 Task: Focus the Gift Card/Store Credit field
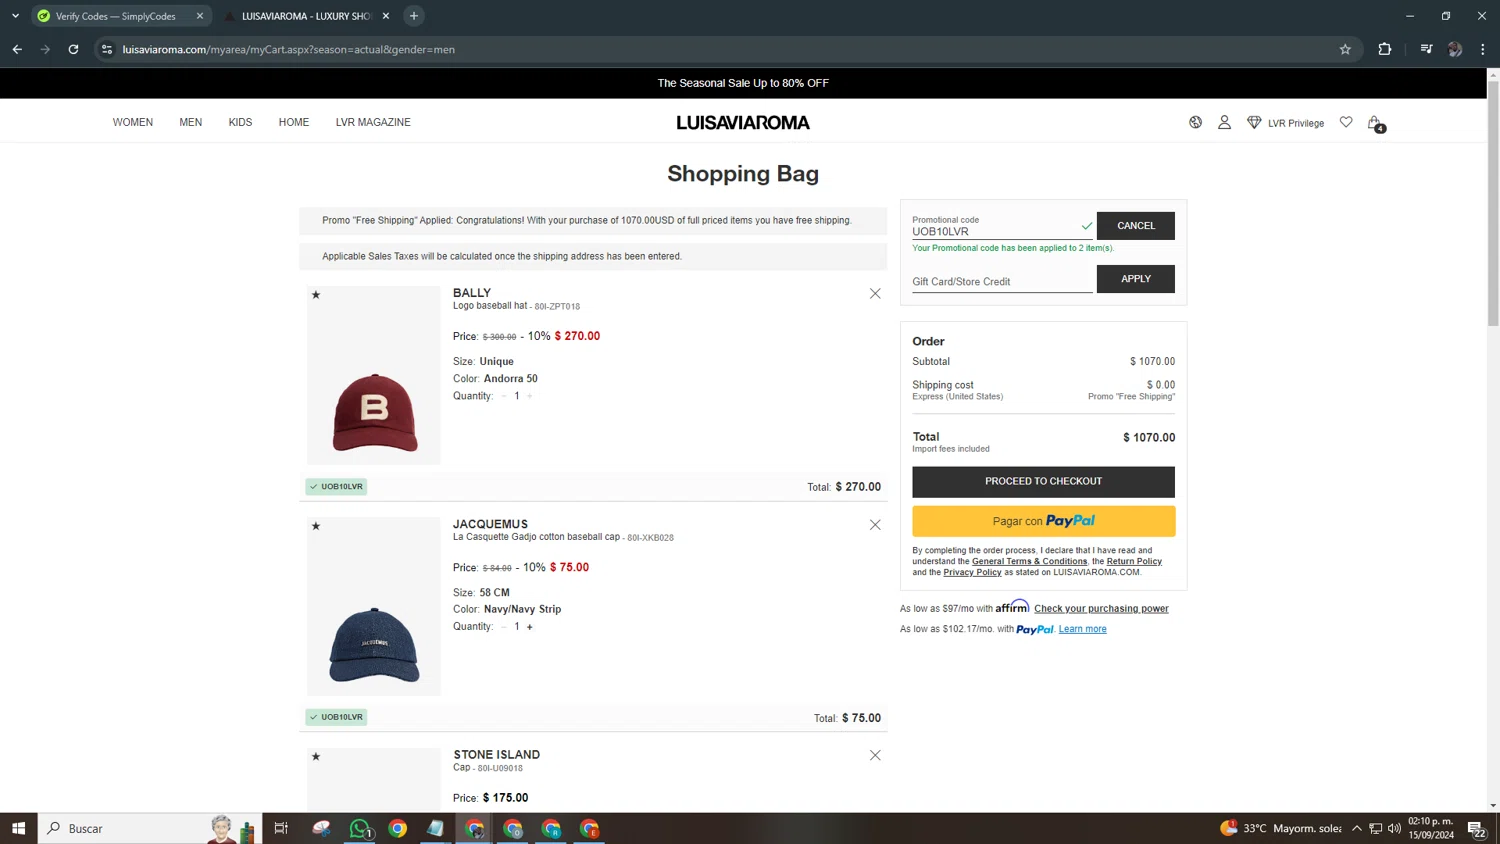[x=1002, y=281]
